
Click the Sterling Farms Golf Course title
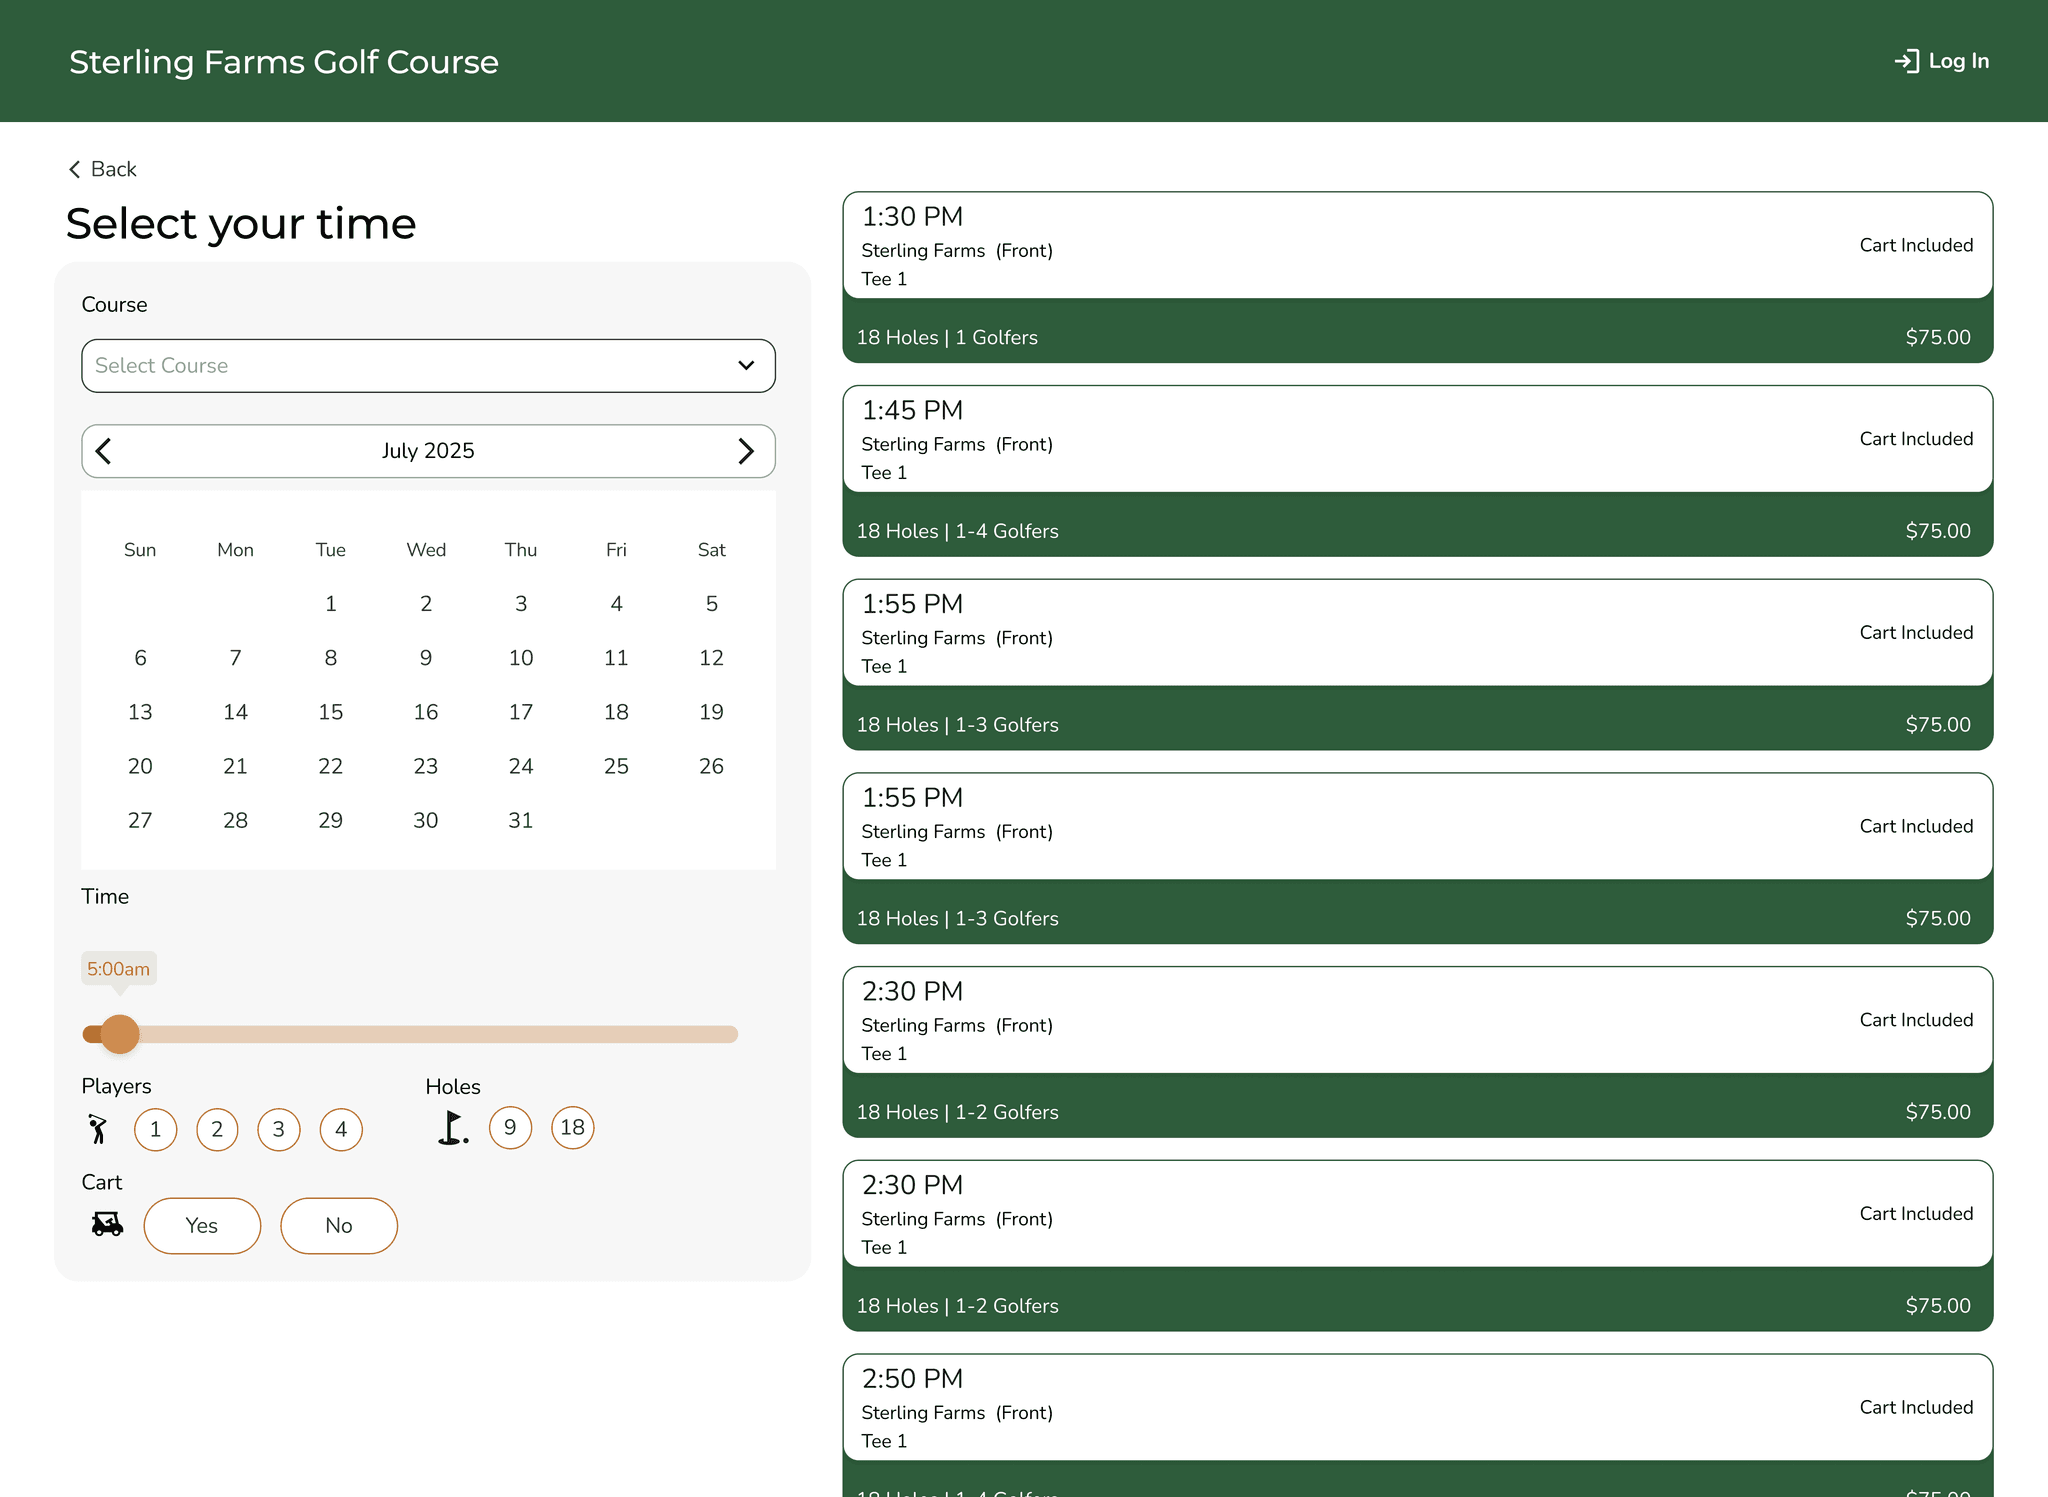[283, 62]
